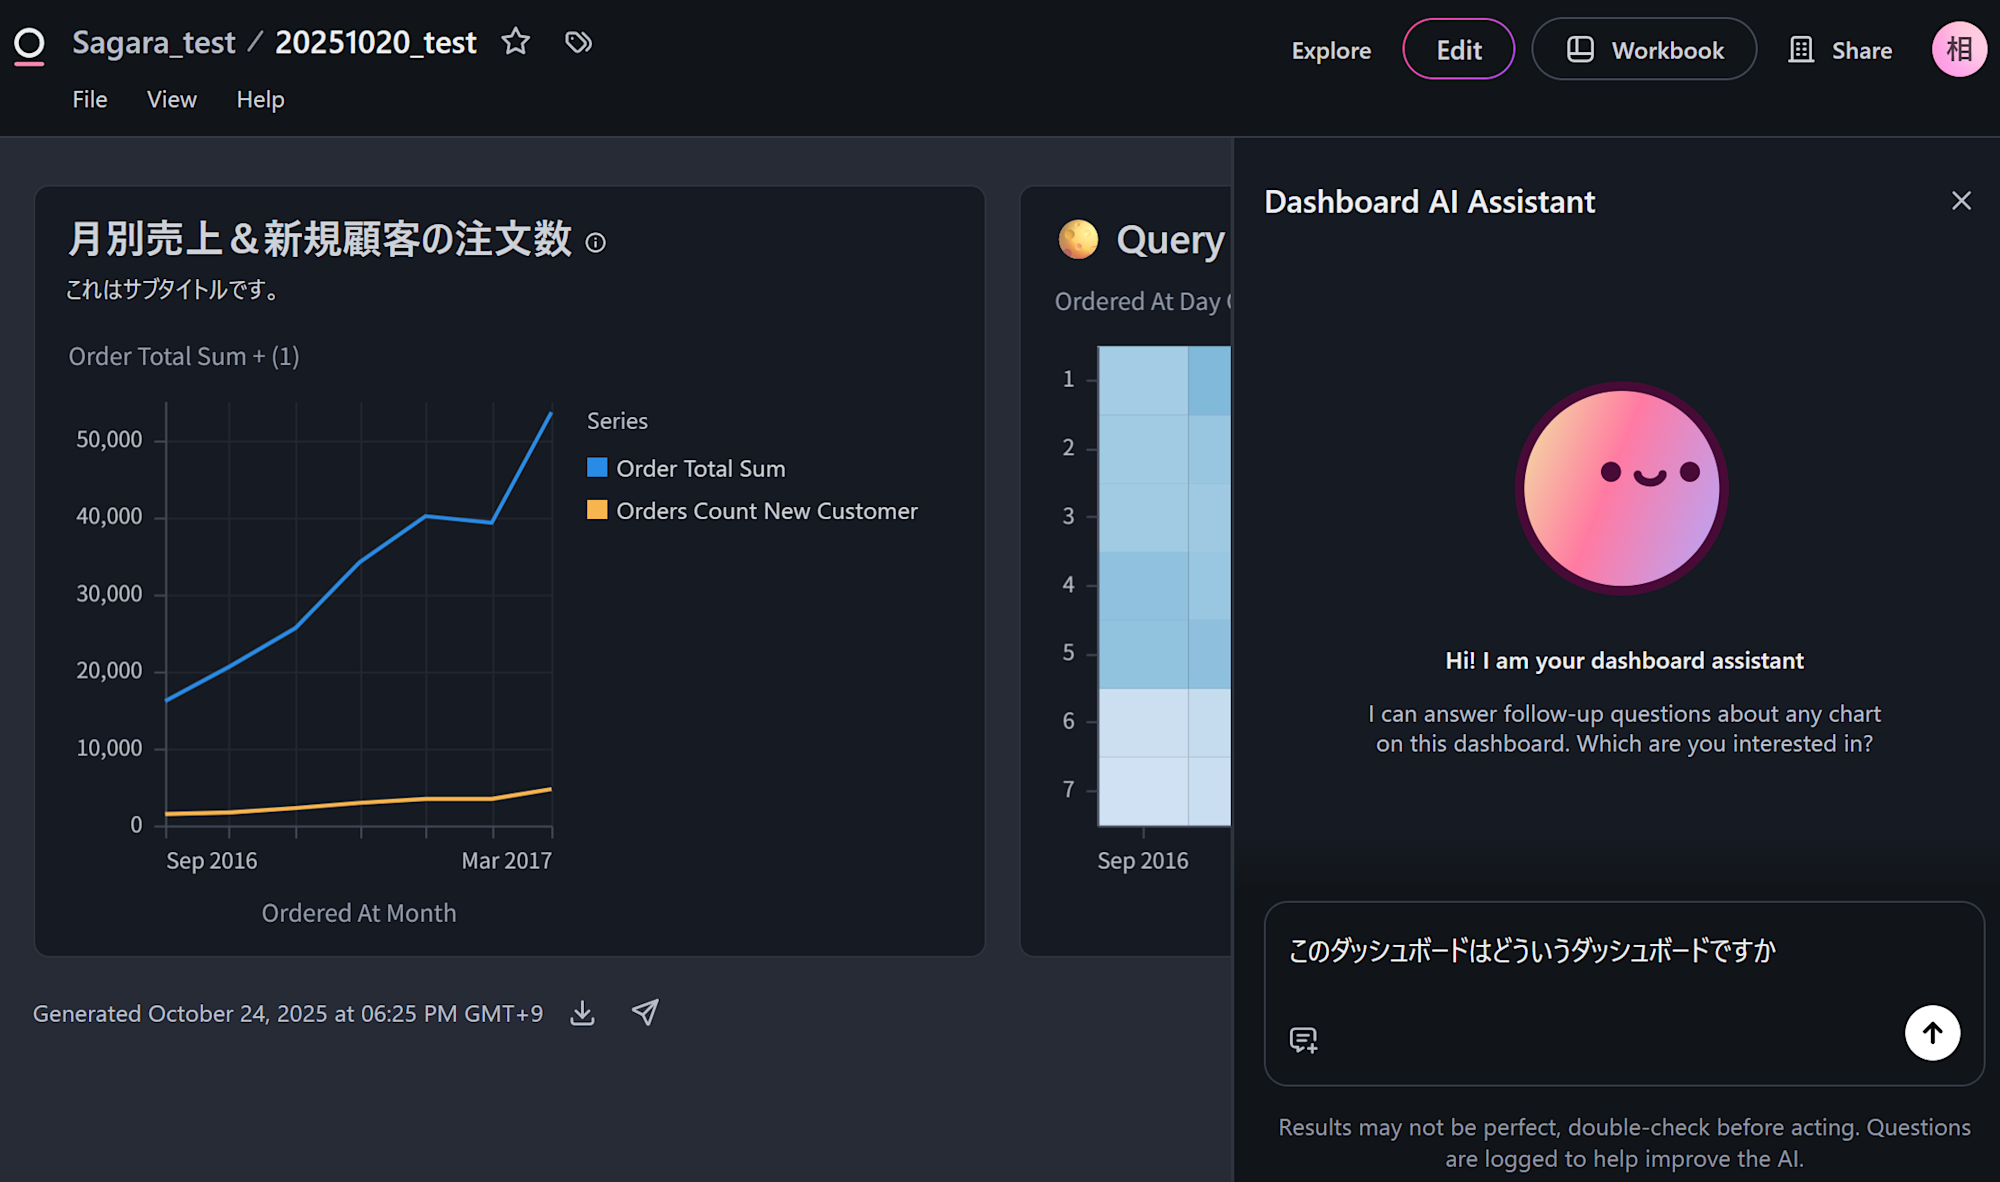Open the Help menu
The width and height of the screenshot is (2000, 1182).
click(260, 100)
